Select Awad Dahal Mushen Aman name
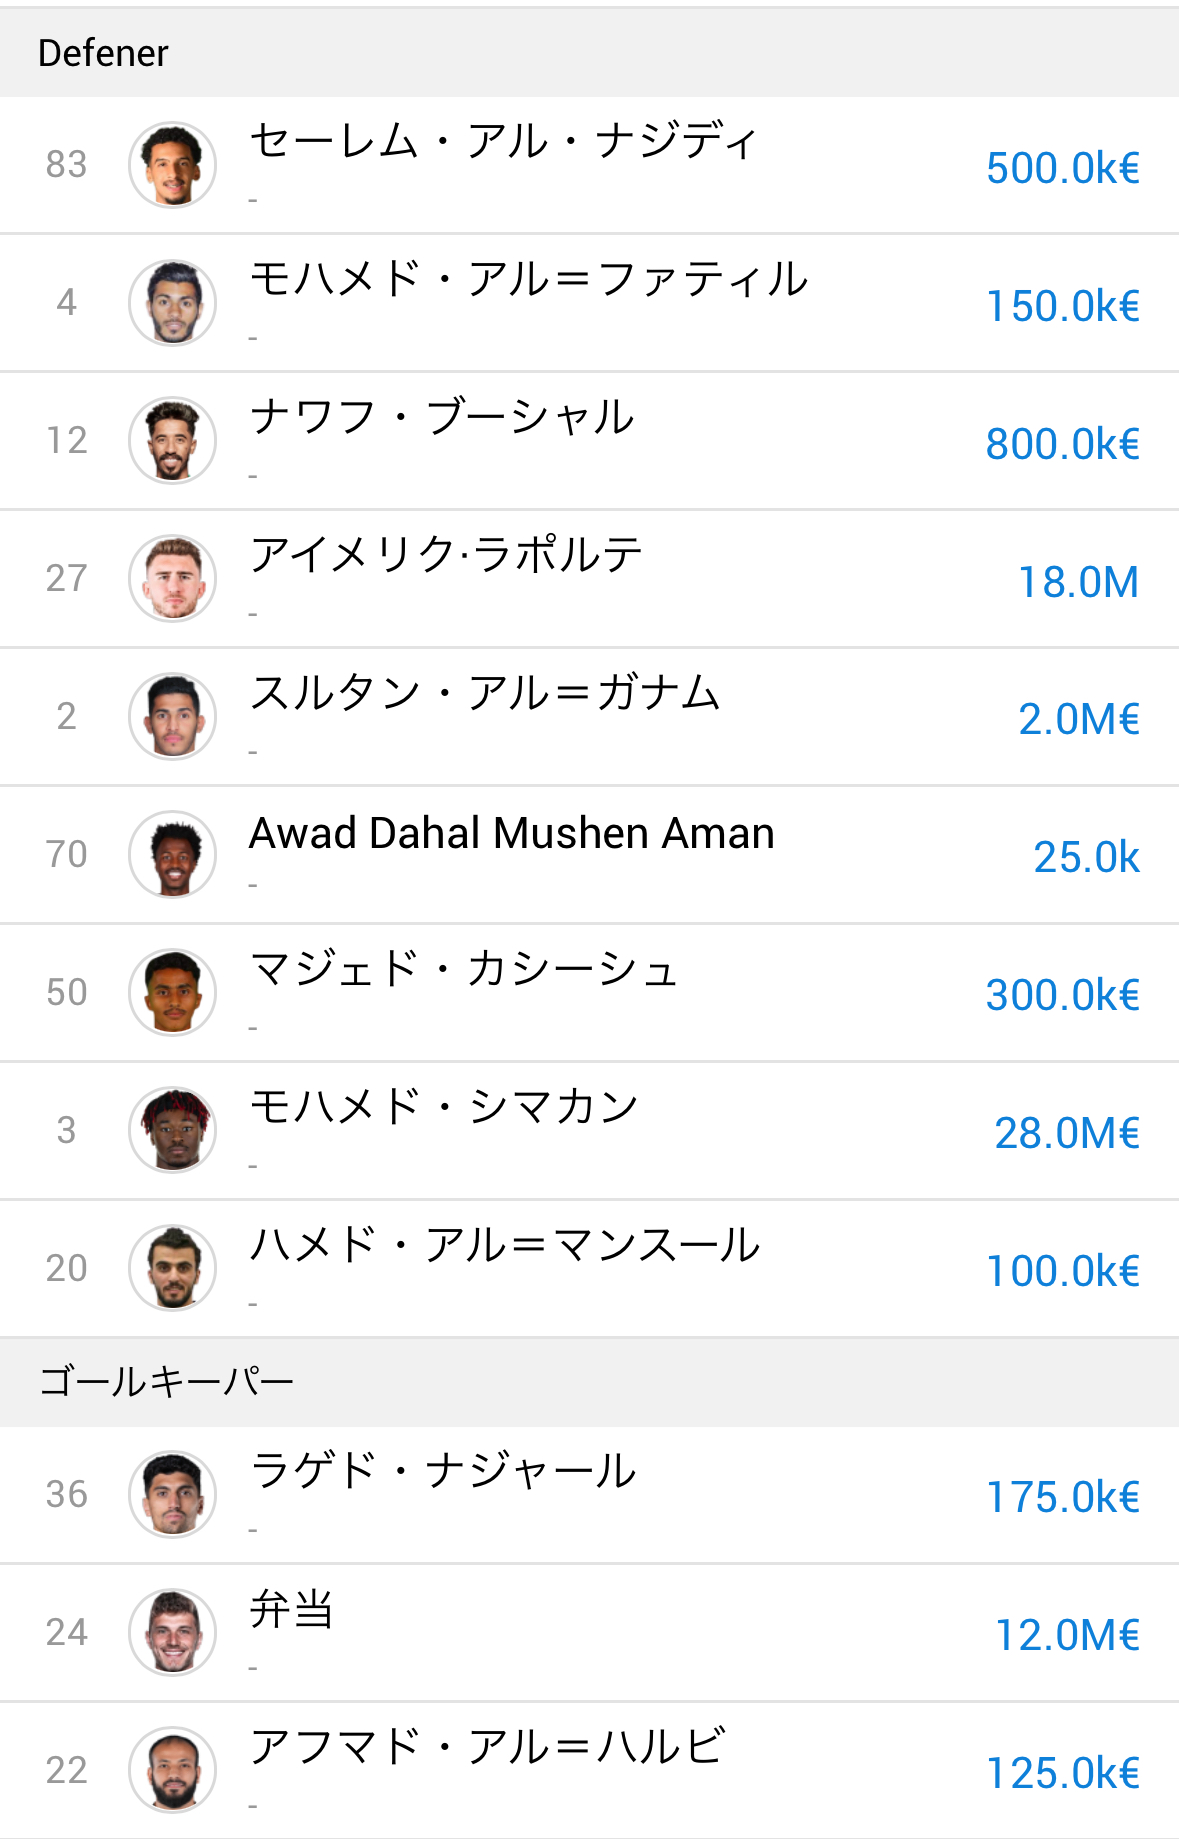 (512, 833)
